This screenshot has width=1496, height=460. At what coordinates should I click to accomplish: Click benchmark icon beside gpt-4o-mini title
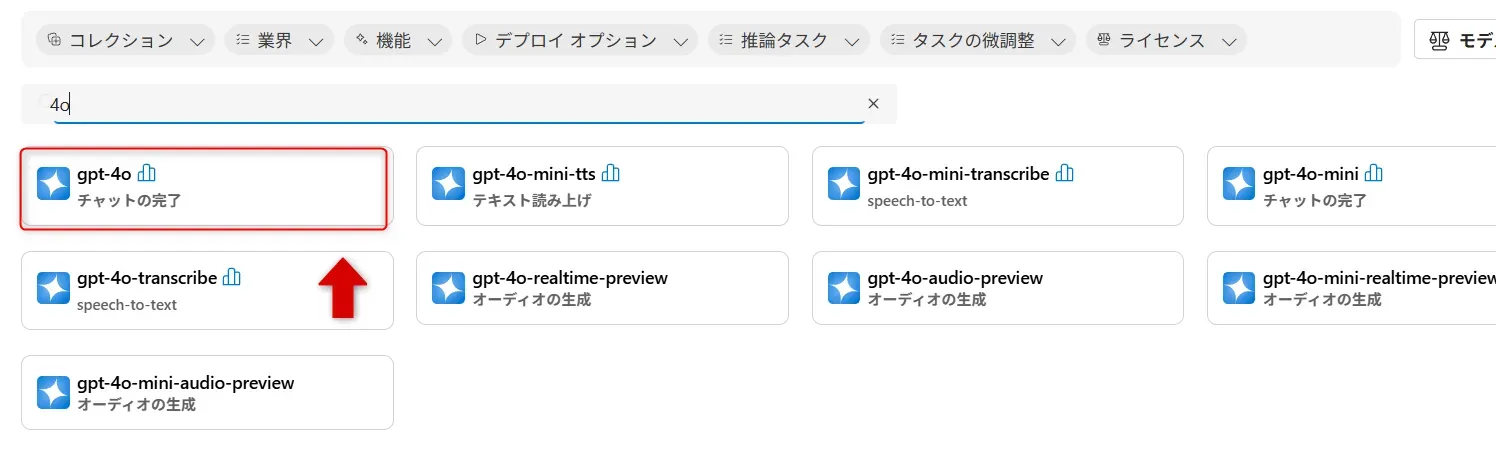(x=1374, y=173)
